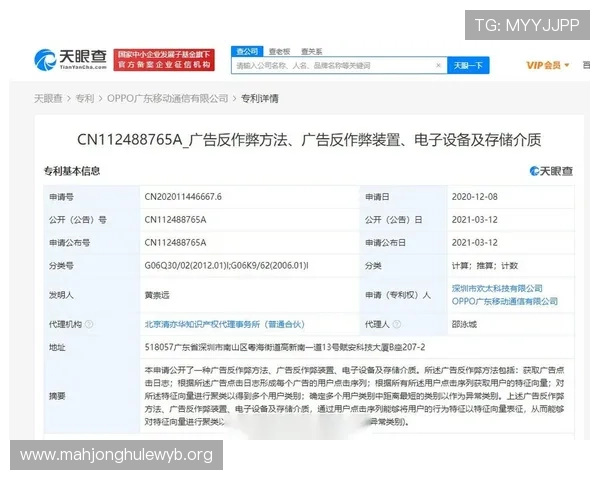The height and width of the screenshot is (480, 600).
Task: Open 北京清亦华知识产权代理事务所 agency link
Action: (x=225, y=324)
